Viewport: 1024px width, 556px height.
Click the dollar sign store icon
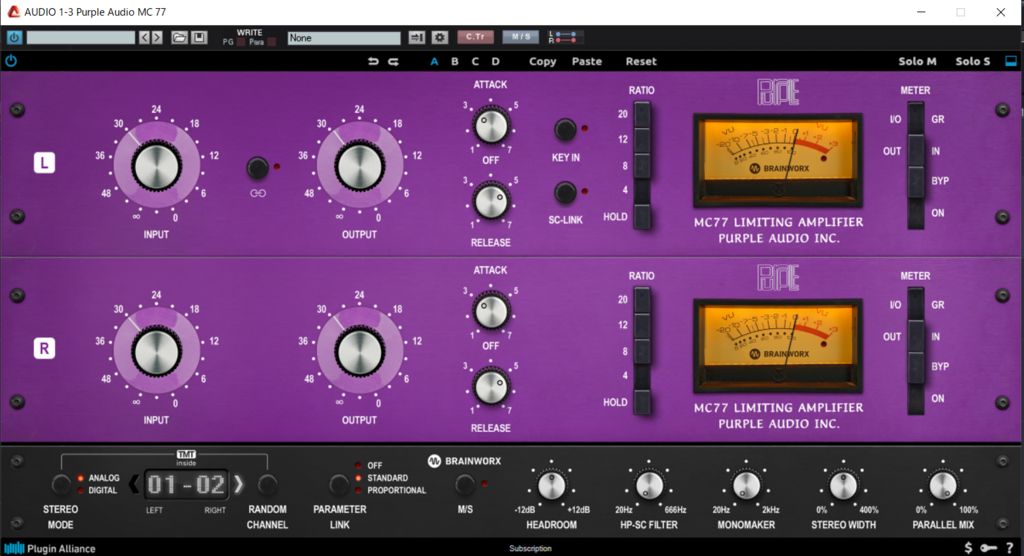[968, 548]
